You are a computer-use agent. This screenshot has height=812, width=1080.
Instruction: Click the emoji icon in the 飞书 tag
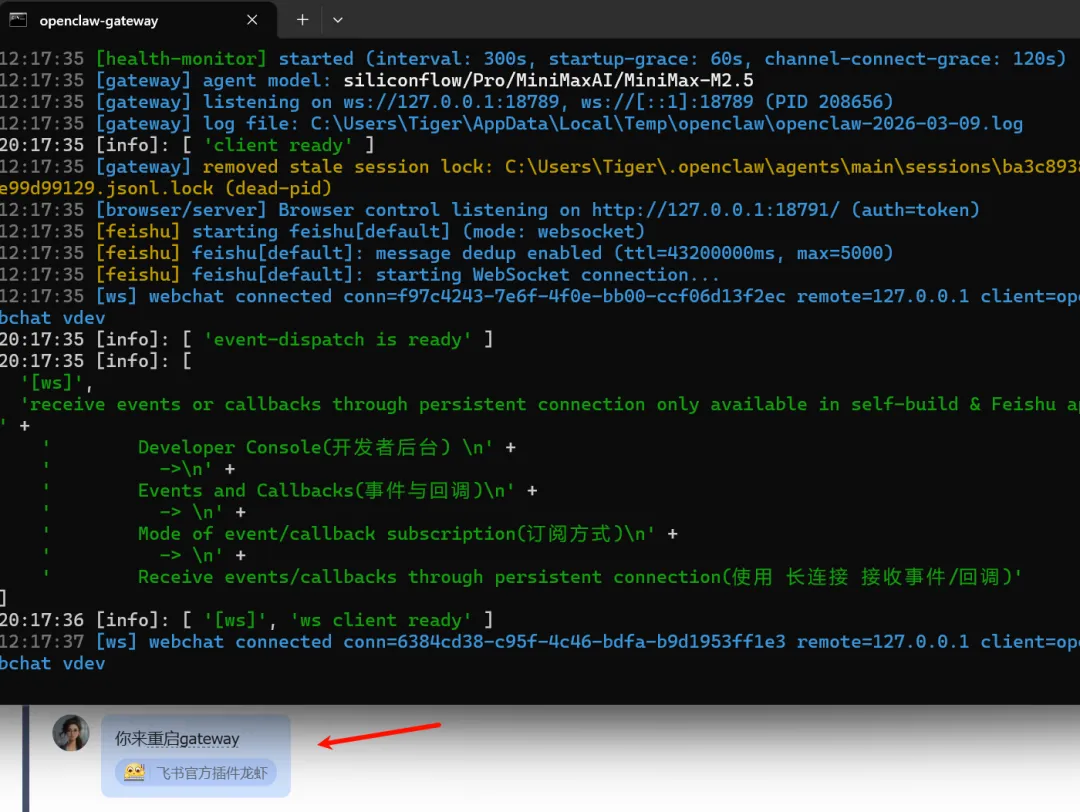134,773
